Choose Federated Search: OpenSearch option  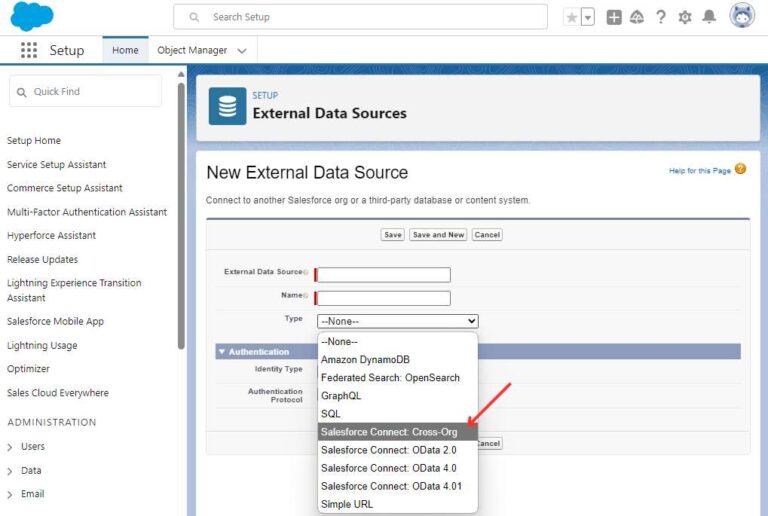[x=398, y=378]
